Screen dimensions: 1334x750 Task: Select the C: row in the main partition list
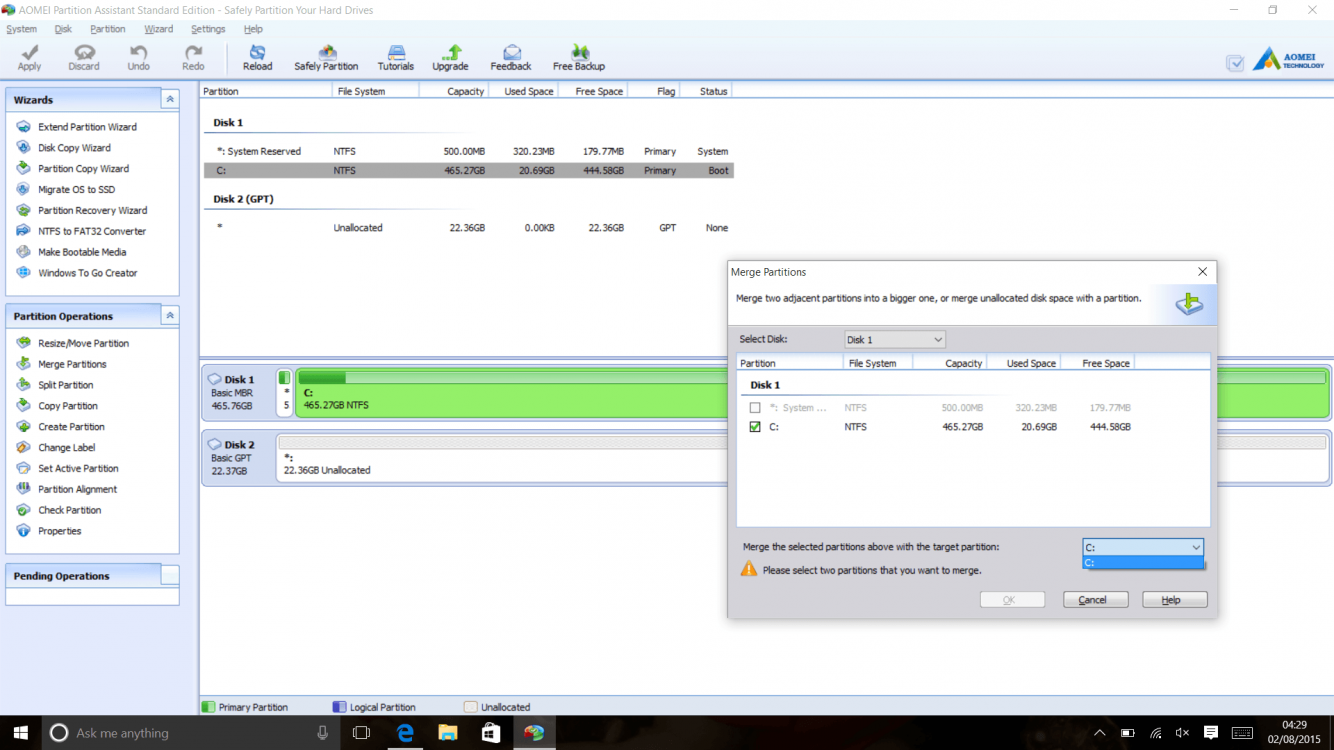pyautogui.click(x=468, y=171)
